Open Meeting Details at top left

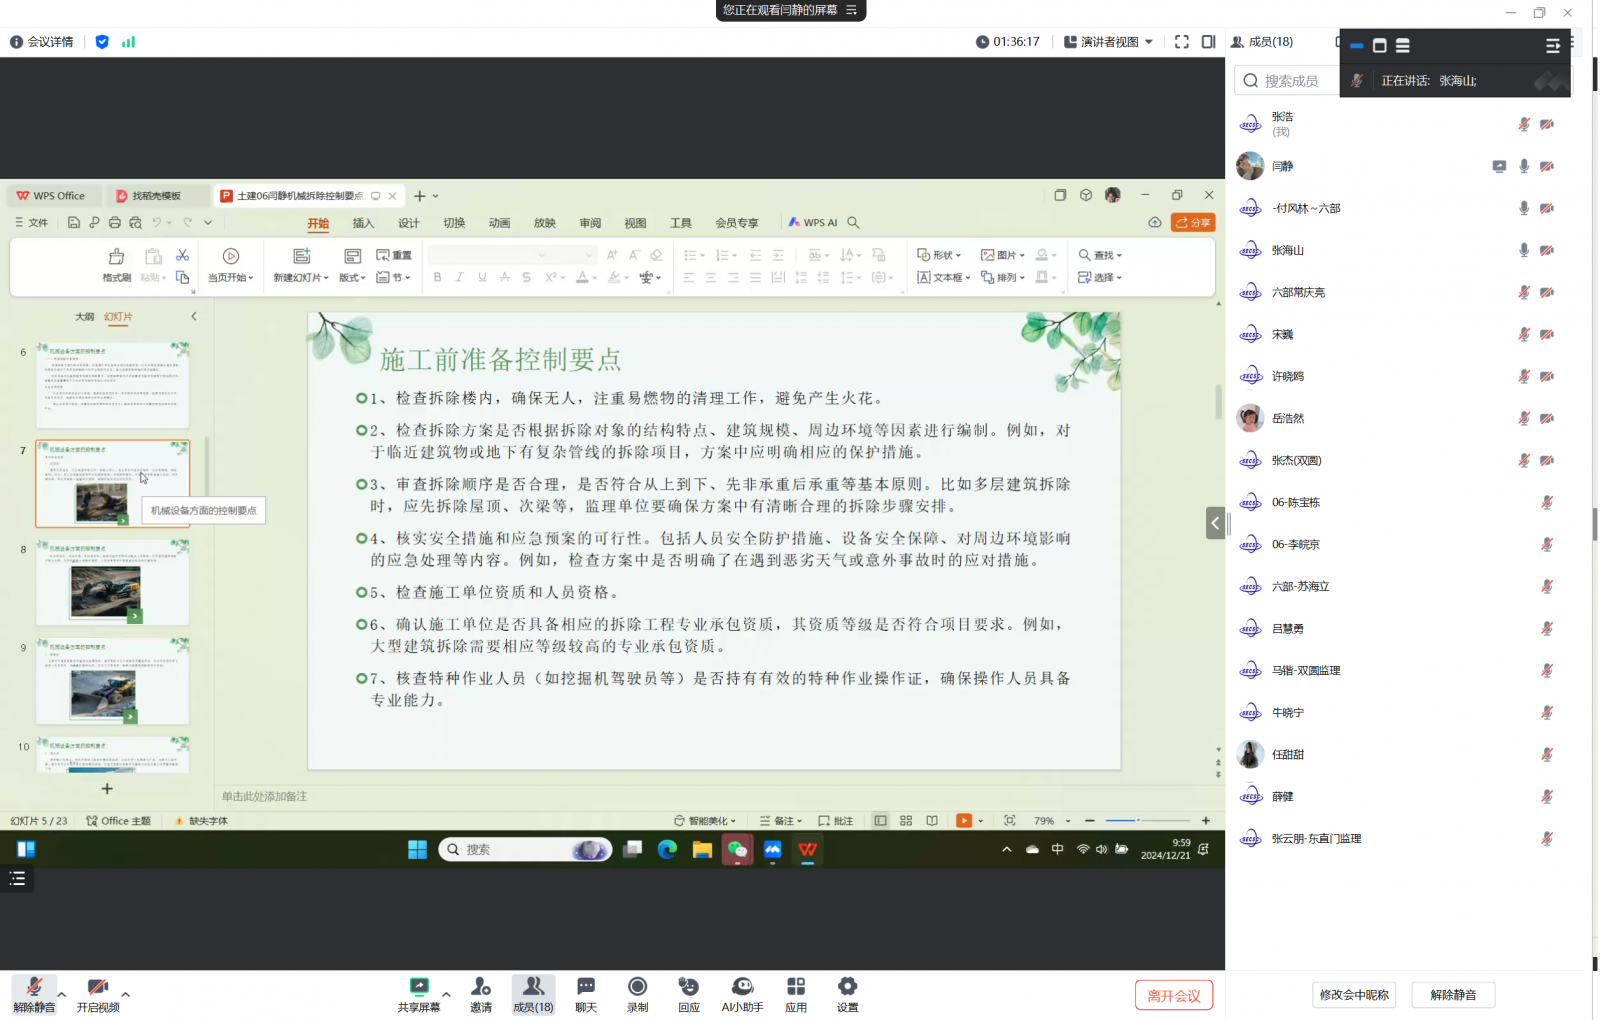coord(42,42)
